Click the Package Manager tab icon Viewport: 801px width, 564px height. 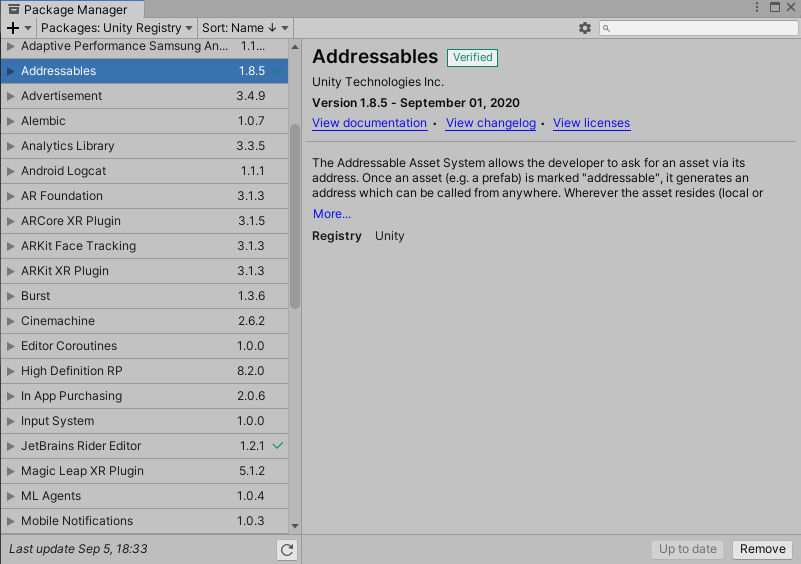14,9
